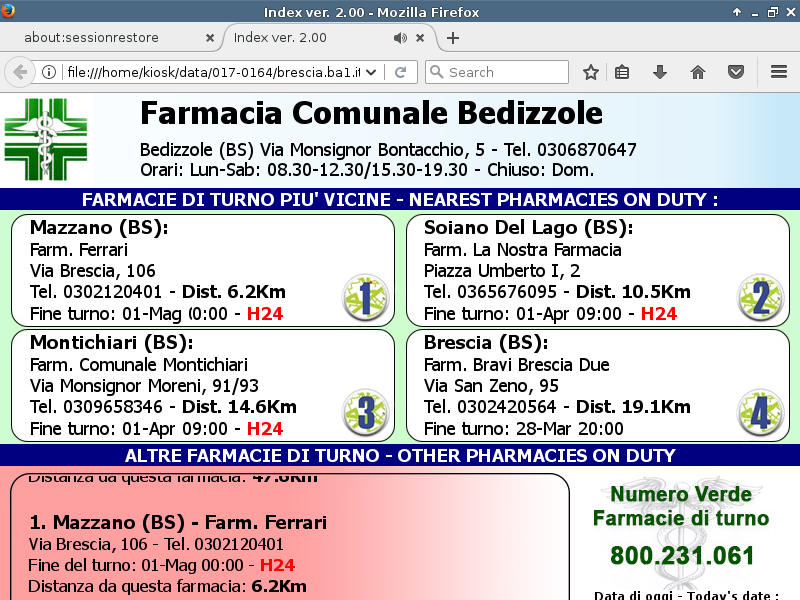Show your bookmarks list

coord(622,72)
